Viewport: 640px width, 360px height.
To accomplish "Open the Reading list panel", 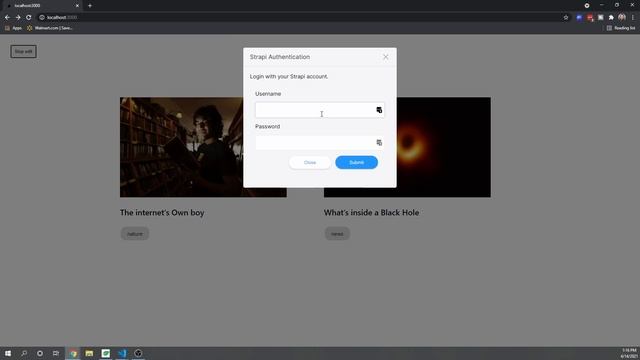I will (x=621, y=28).
